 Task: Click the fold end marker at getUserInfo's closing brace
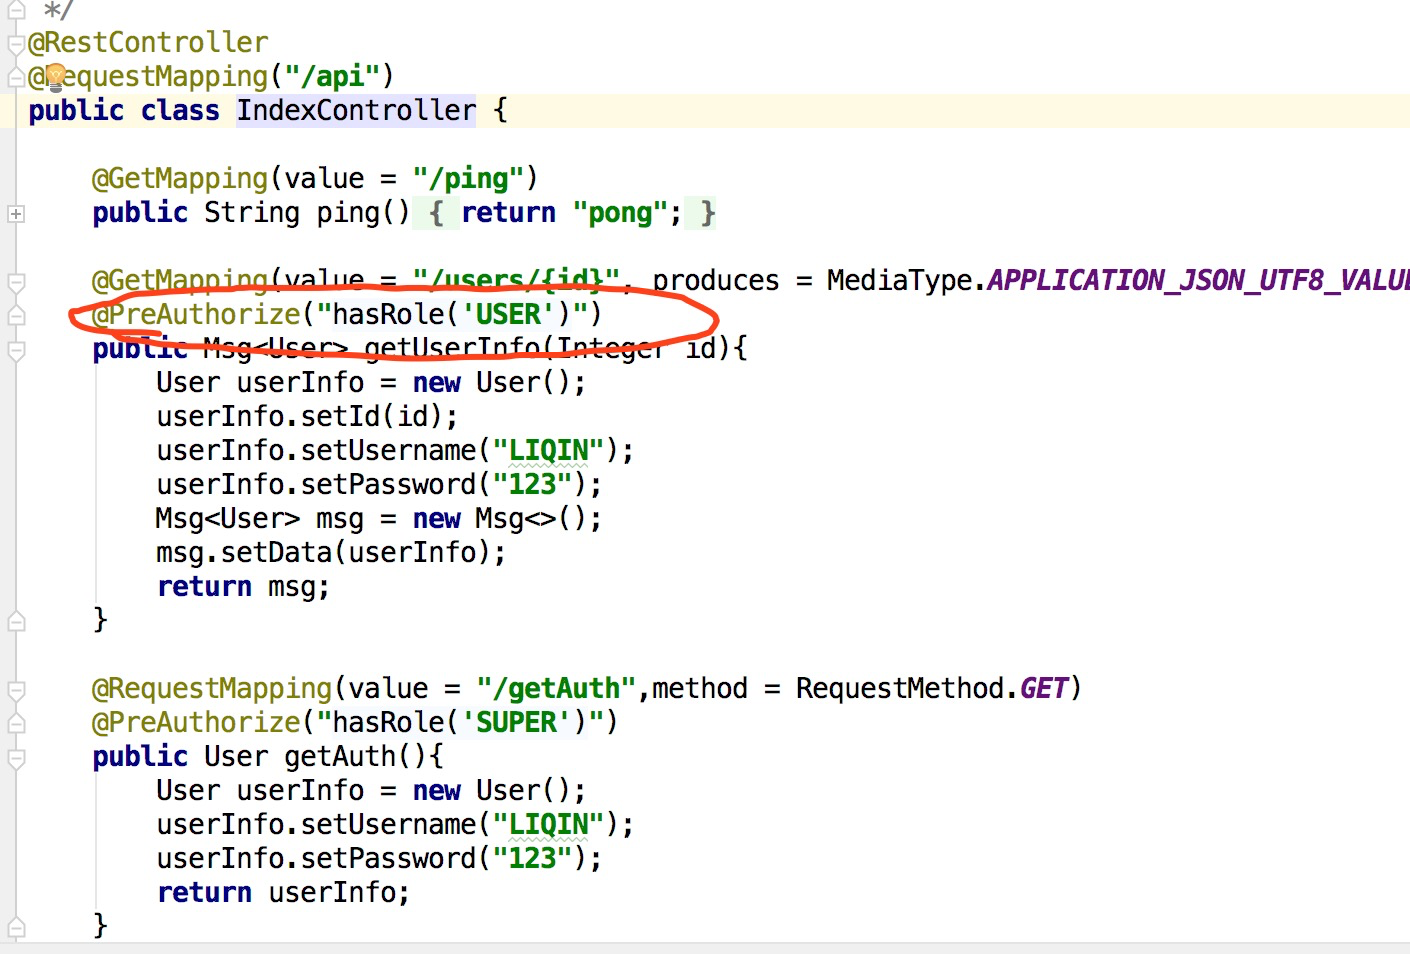[x=16, y=621]
